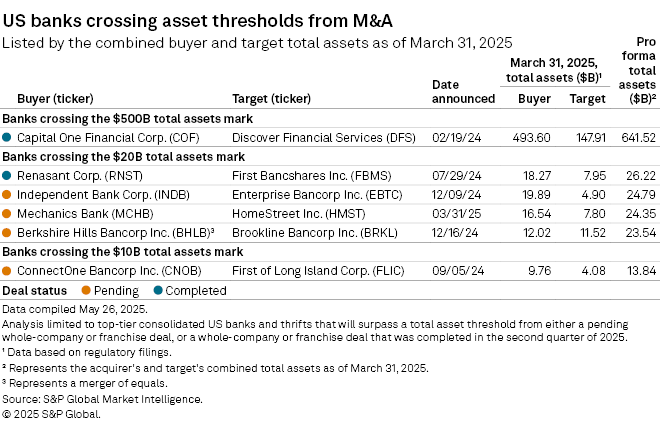
Task: Select the "Date announced" column header
Action: [463, 92]
